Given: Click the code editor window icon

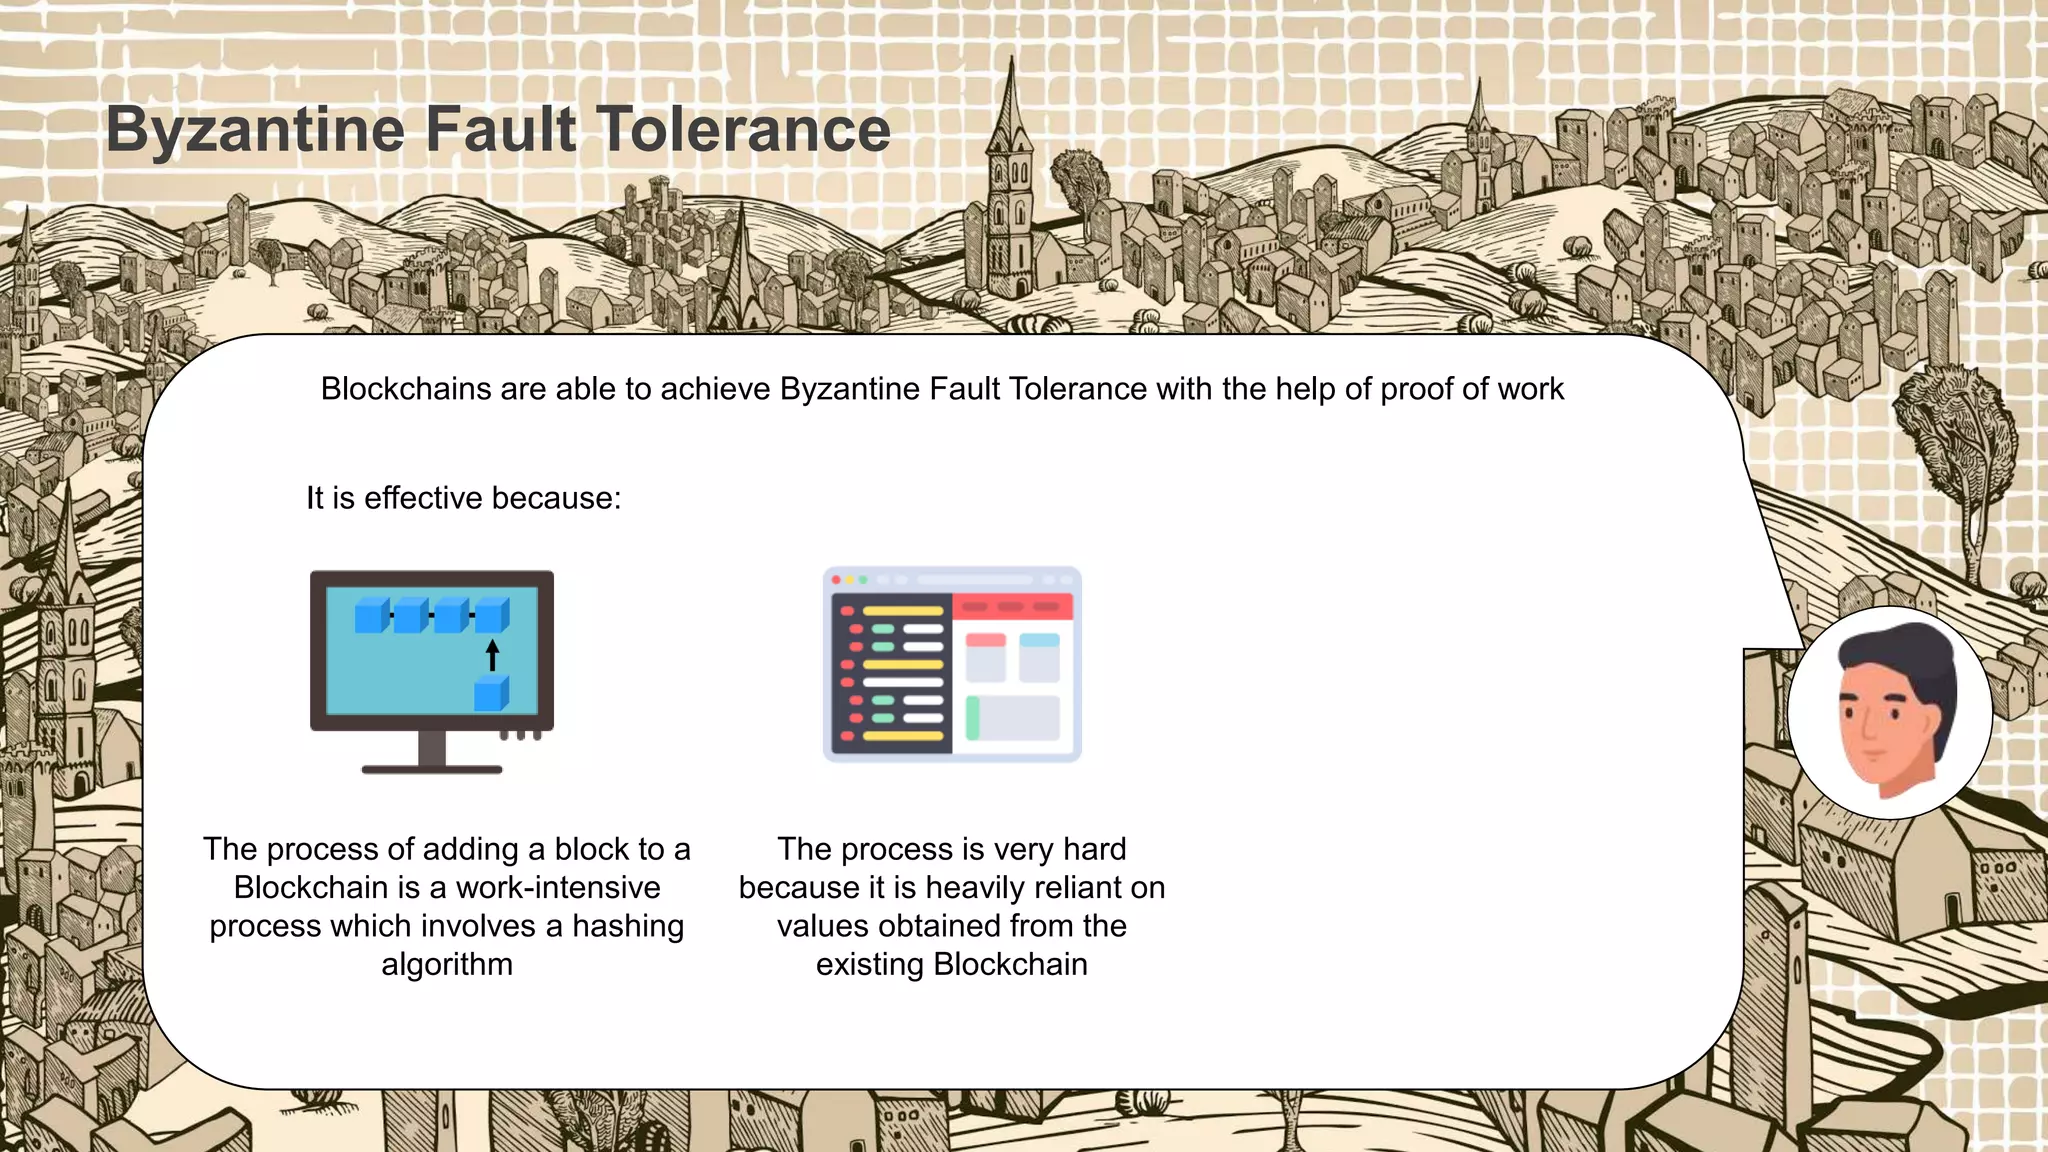Looking at the screenshot, I should [952, 664].
